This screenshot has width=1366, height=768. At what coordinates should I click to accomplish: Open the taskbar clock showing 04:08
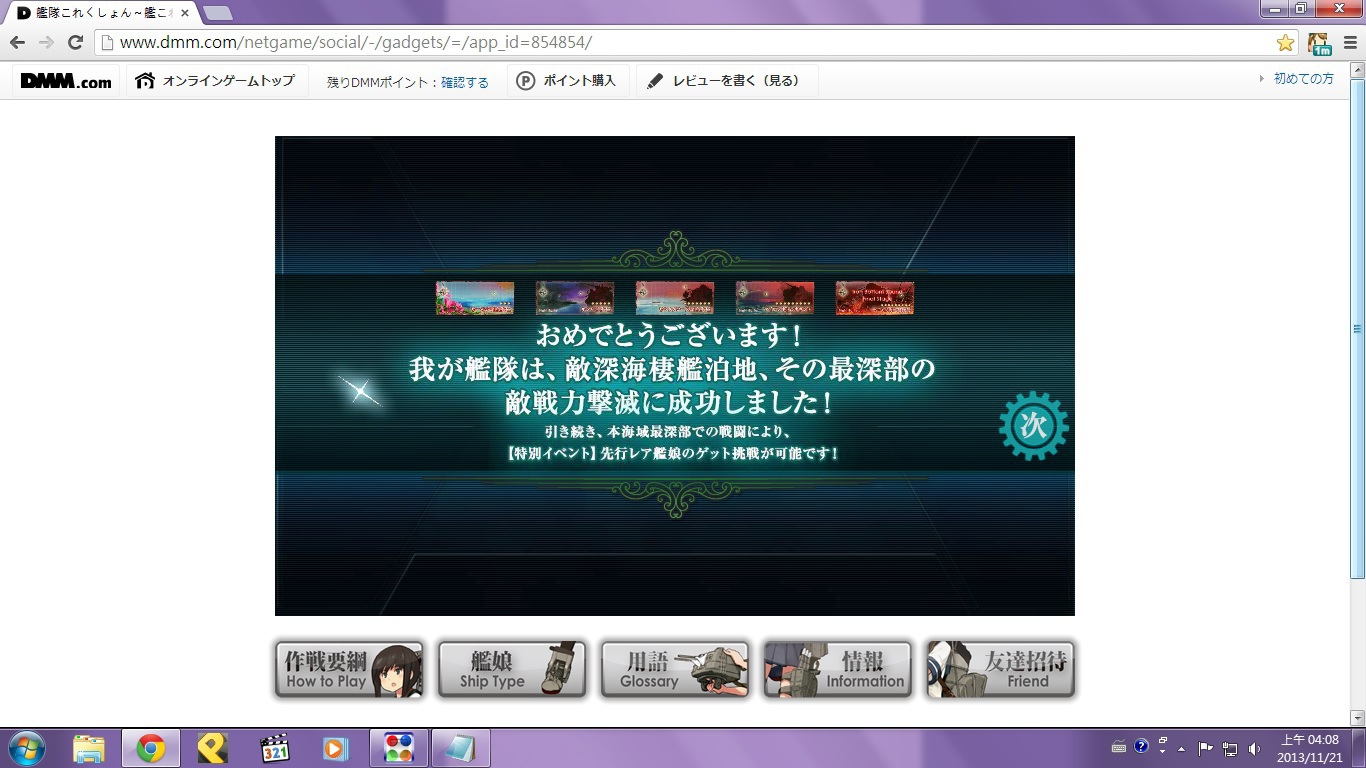1310,748
